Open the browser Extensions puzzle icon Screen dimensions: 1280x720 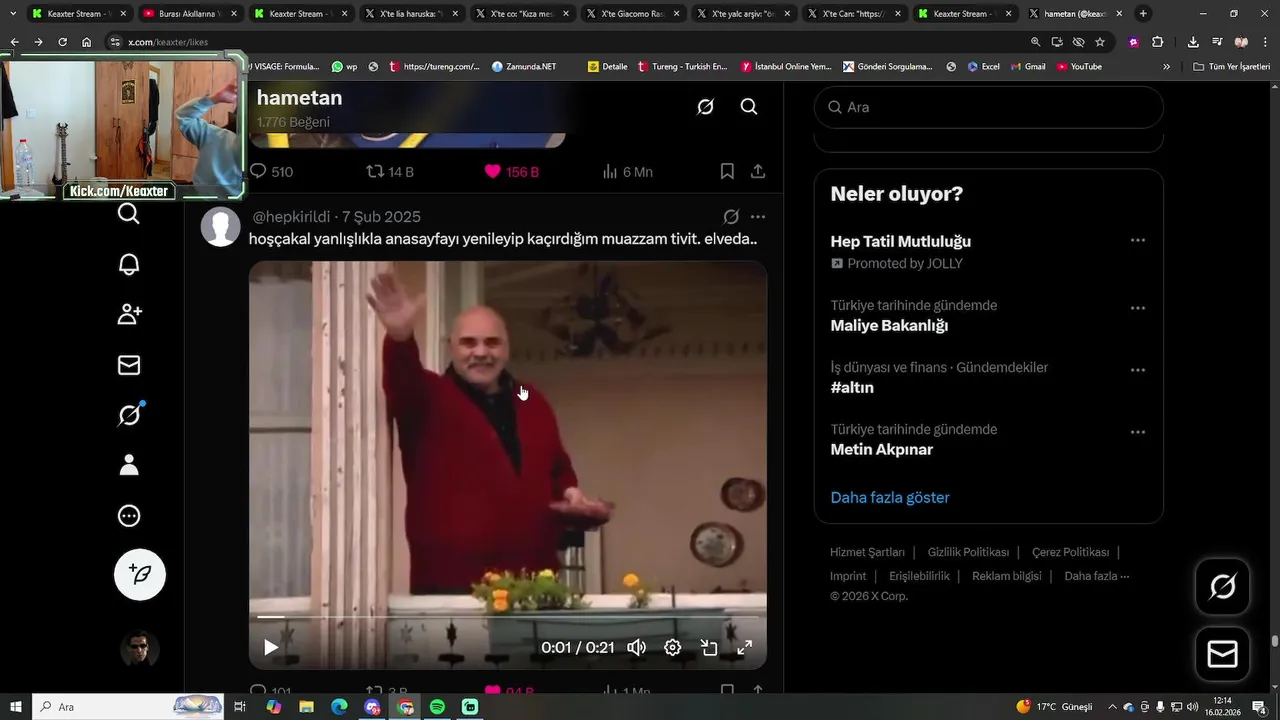click(x=1158, y=42)
